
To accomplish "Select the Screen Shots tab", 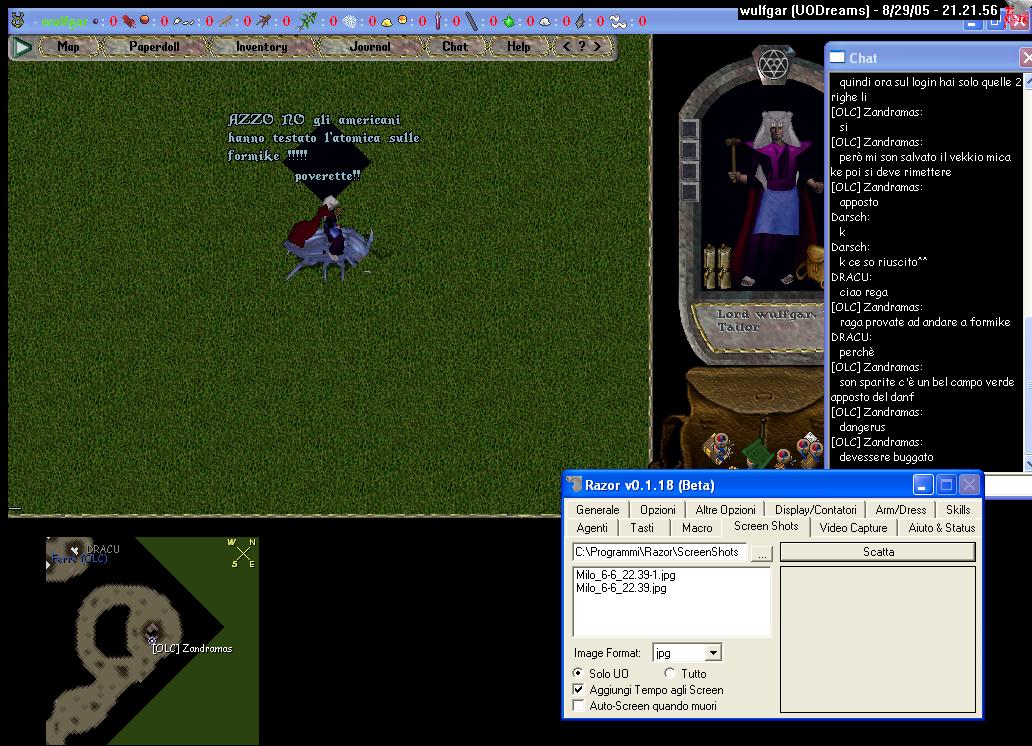I will pos(766,526).
